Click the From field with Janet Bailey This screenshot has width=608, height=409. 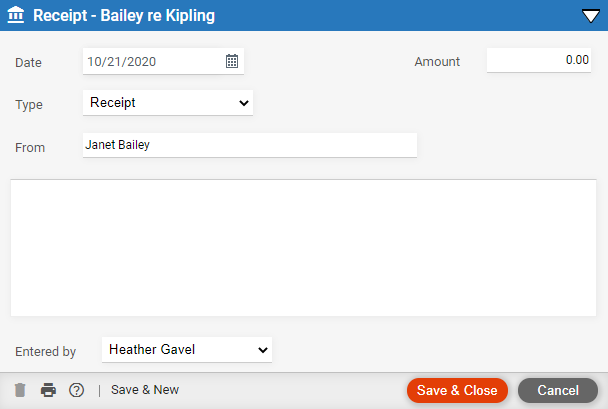[250, 145]
